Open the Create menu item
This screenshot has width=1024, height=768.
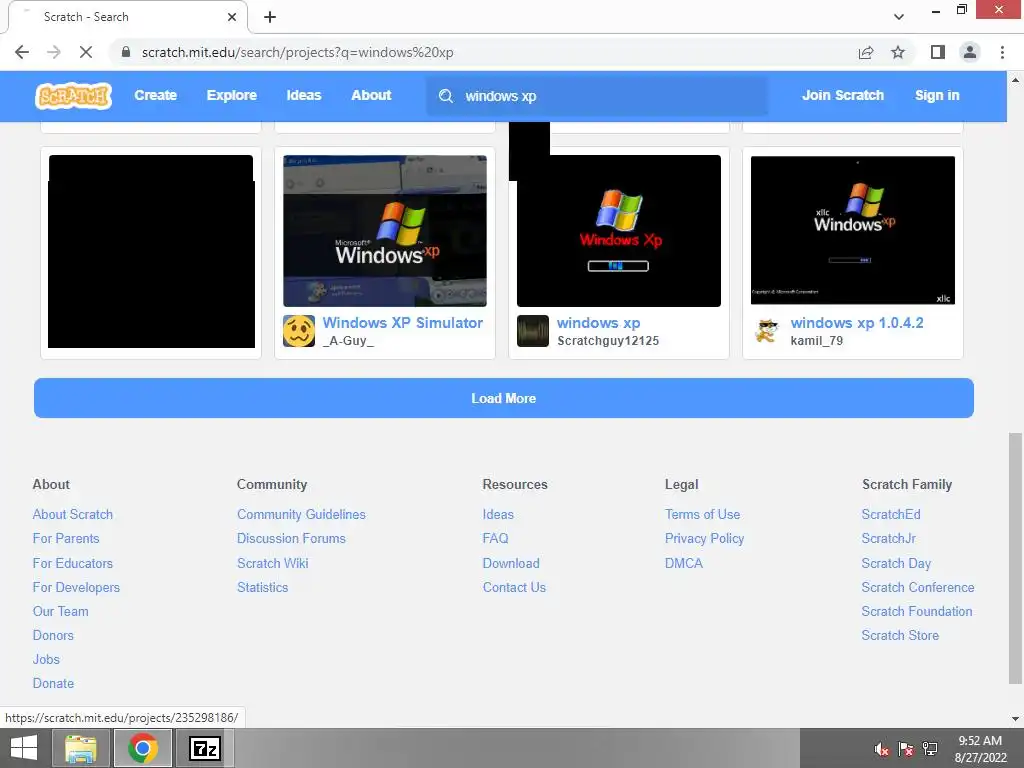tap(155, 95)
